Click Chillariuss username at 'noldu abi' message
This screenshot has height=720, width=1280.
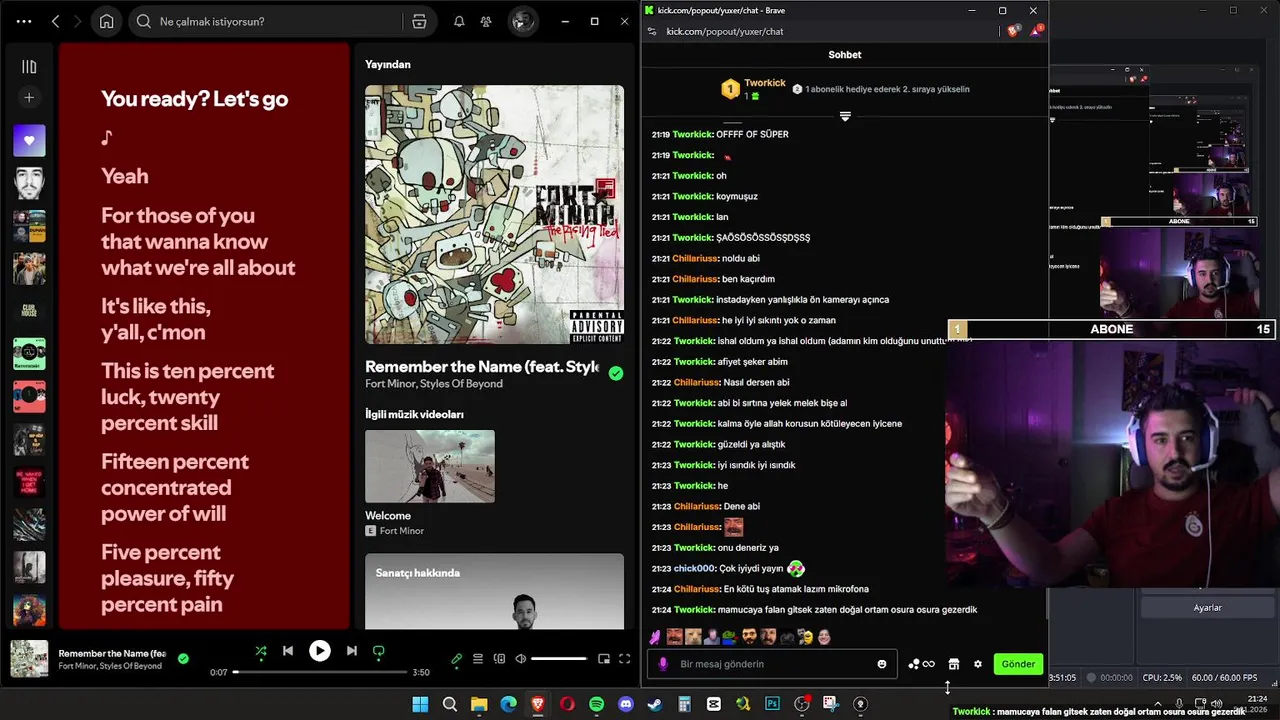[x=695, y=258]
